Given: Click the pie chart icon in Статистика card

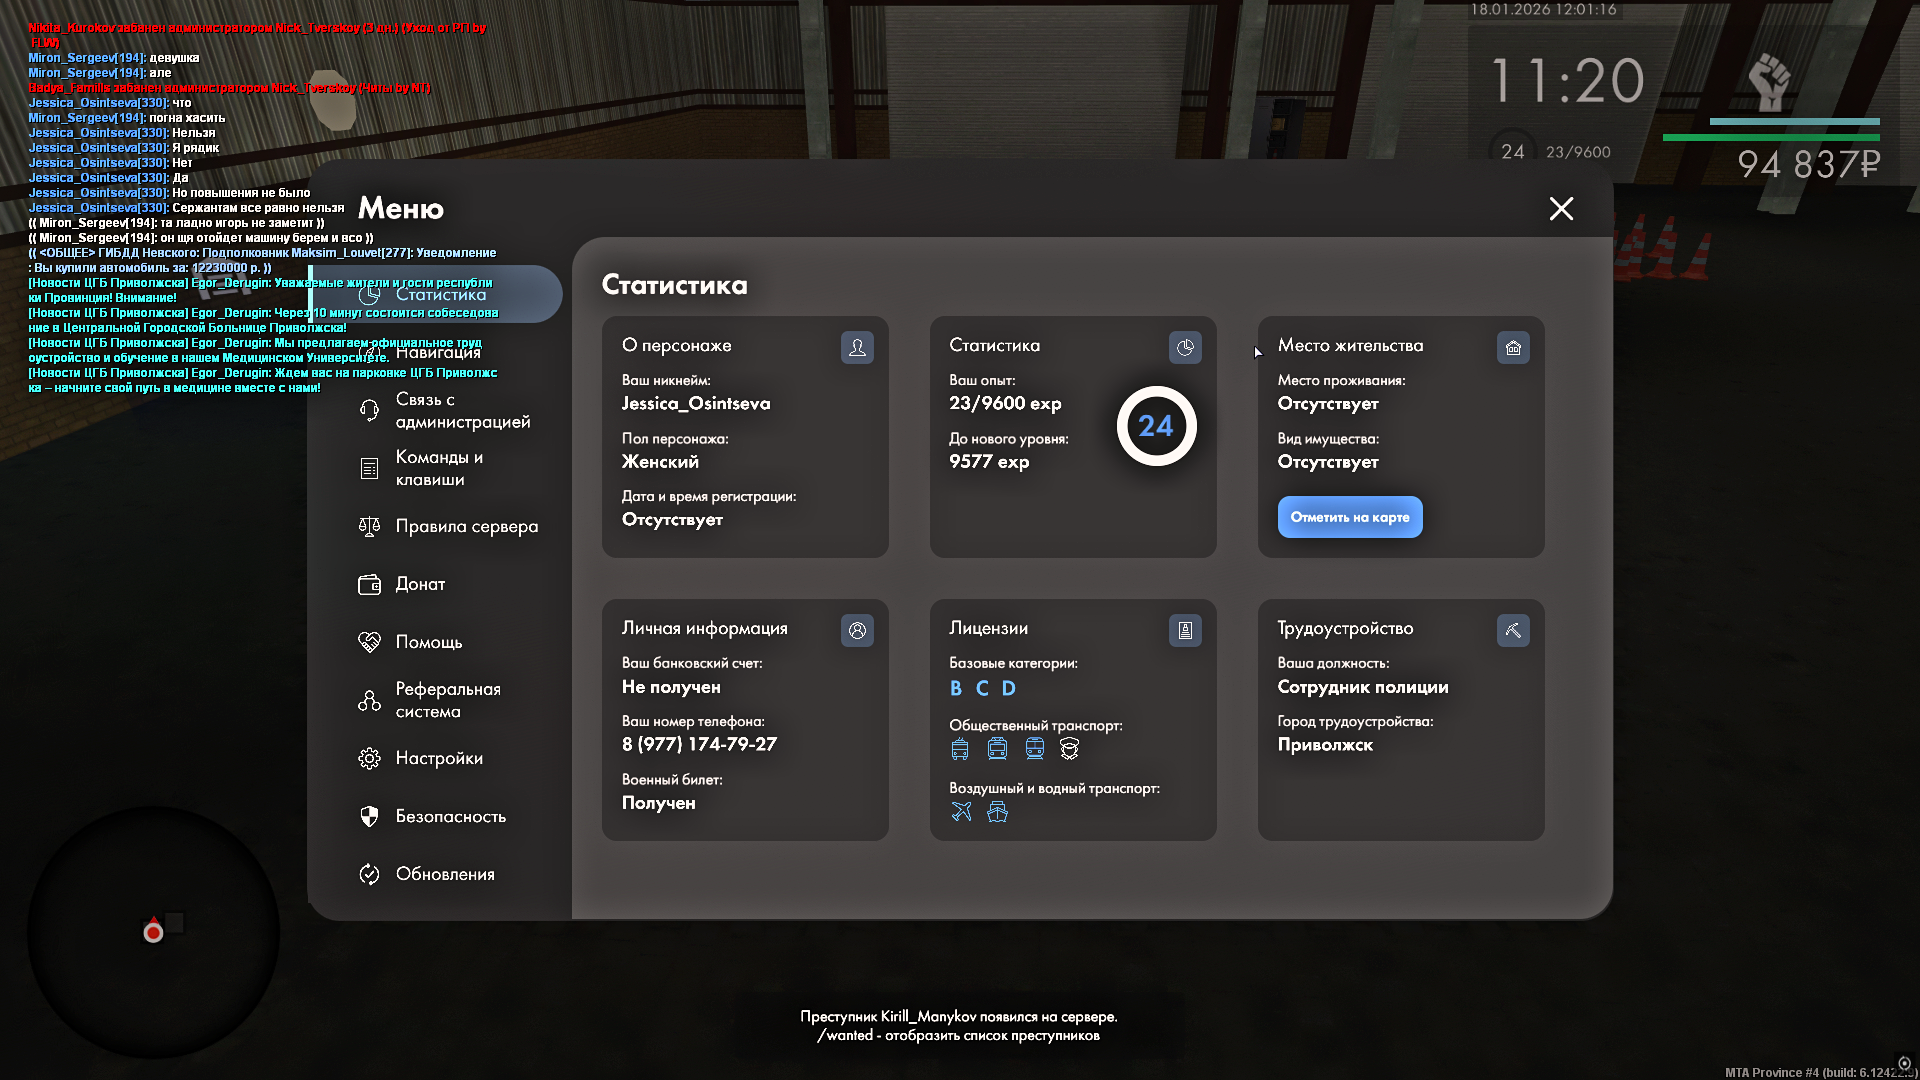Looking at the screenshot, I should [1185, 348].
